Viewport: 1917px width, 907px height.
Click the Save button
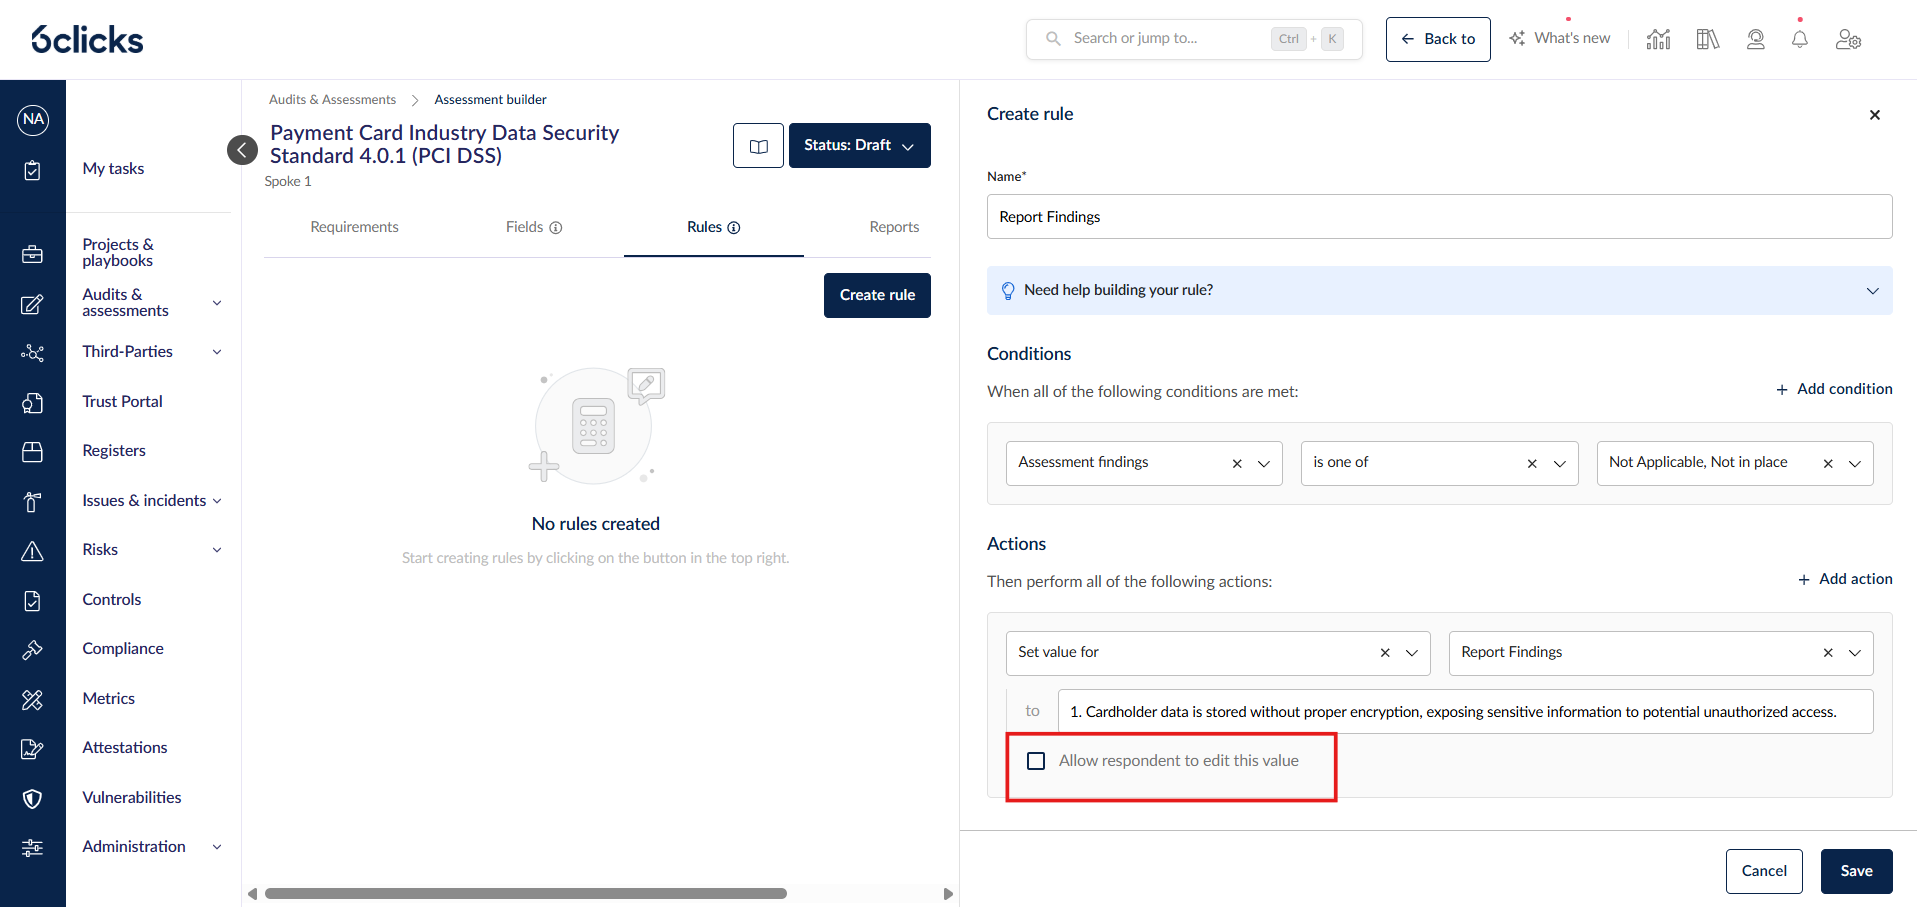[x=1856, y=871]
